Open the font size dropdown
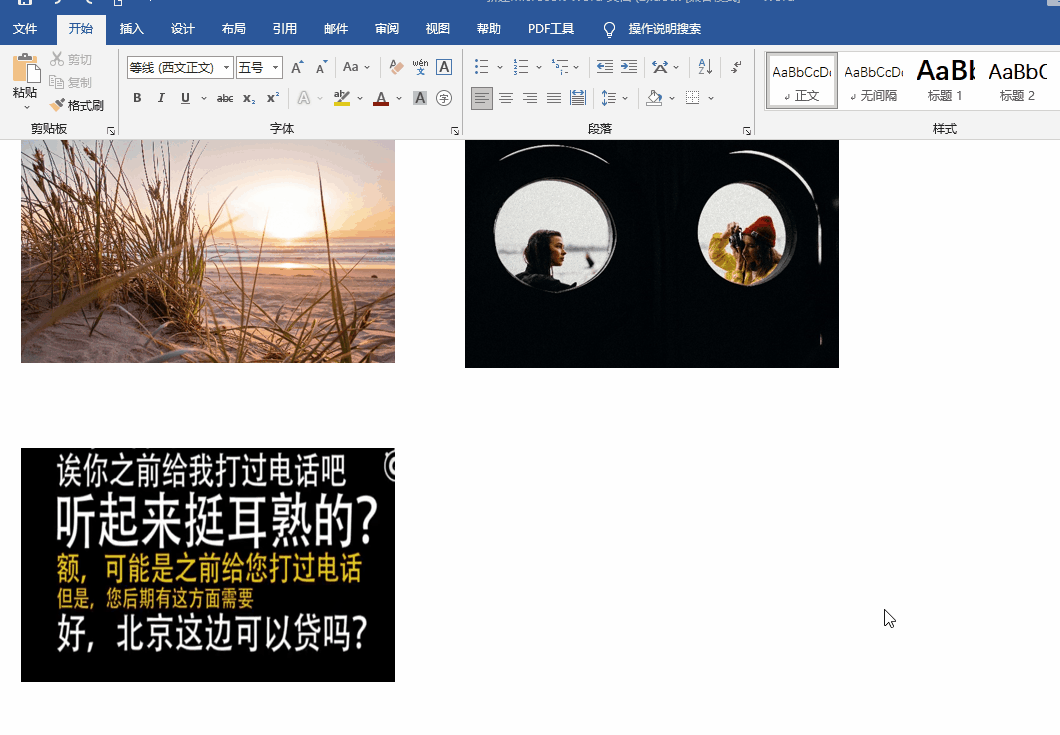 (275, 68)
